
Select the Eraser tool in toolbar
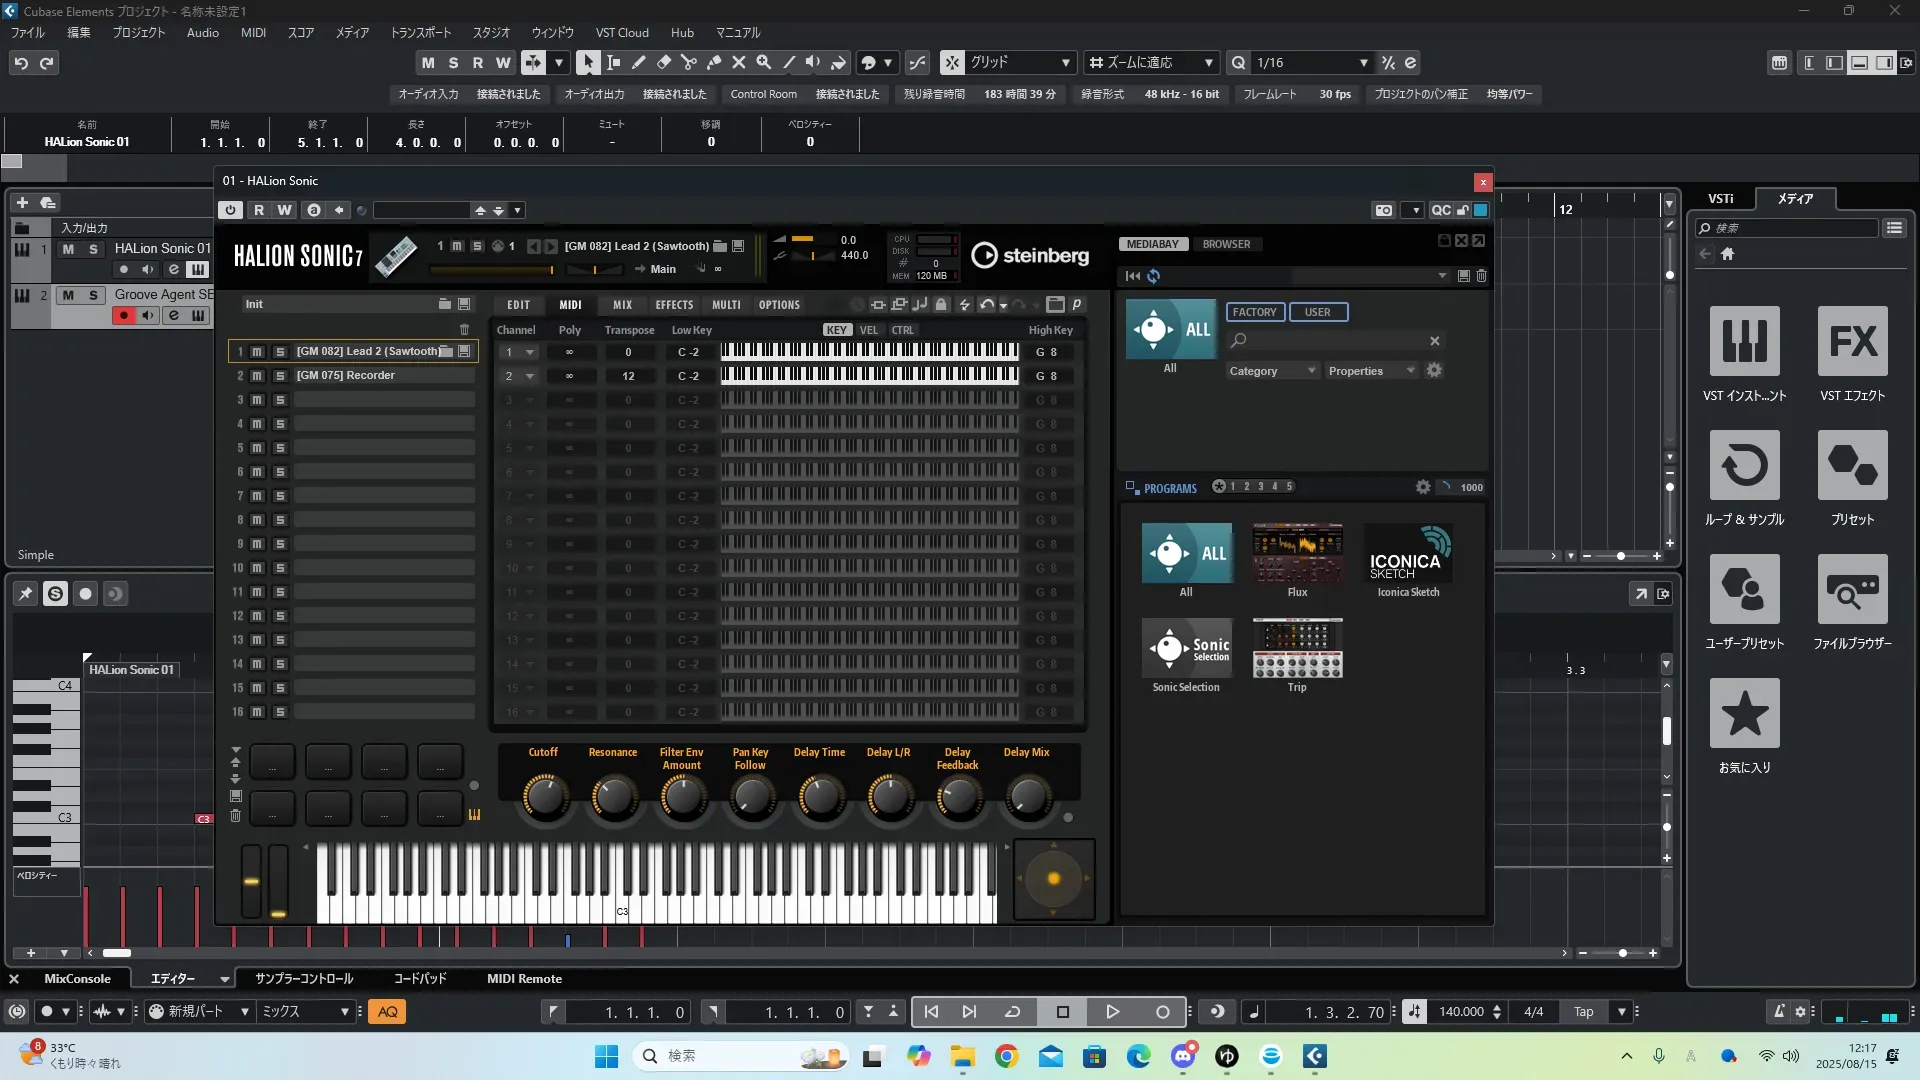[664, 62]
